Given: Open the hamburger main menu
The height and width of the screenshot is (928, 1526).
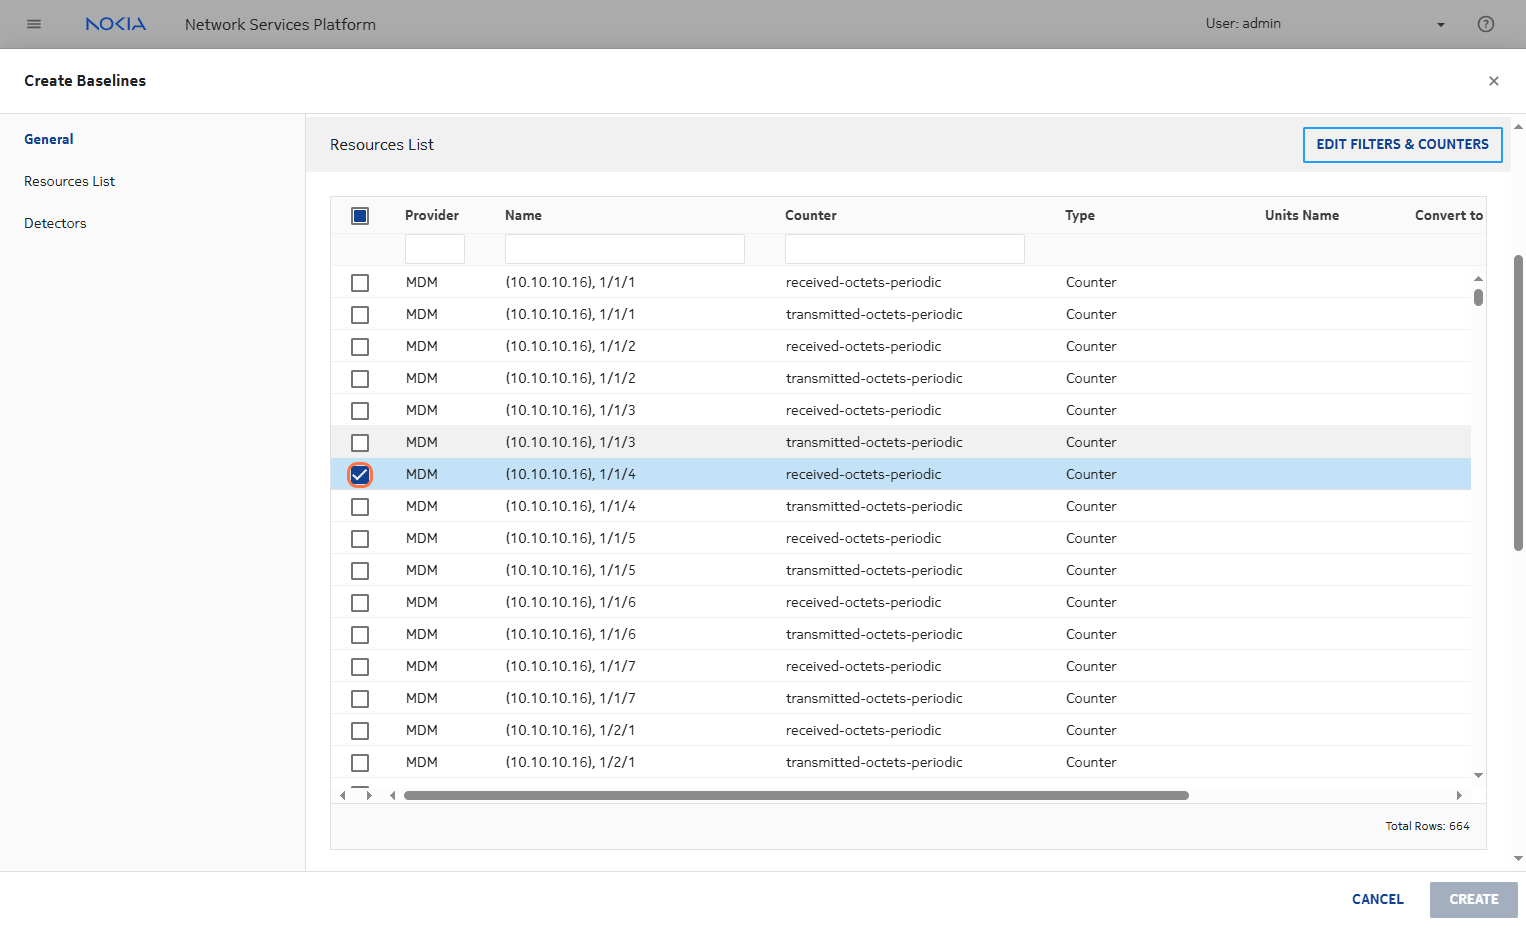Looking at the screenshot, I should tap(34, 24).
